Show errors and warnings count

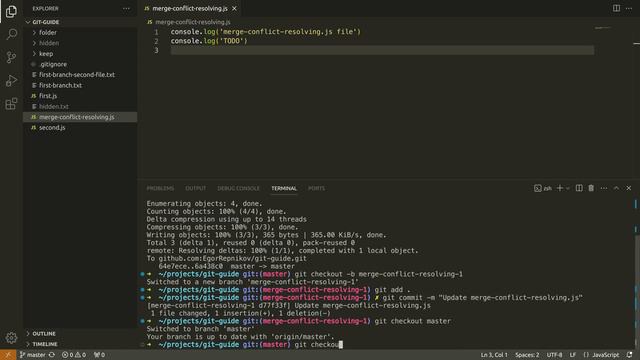(x=74, y=355)
